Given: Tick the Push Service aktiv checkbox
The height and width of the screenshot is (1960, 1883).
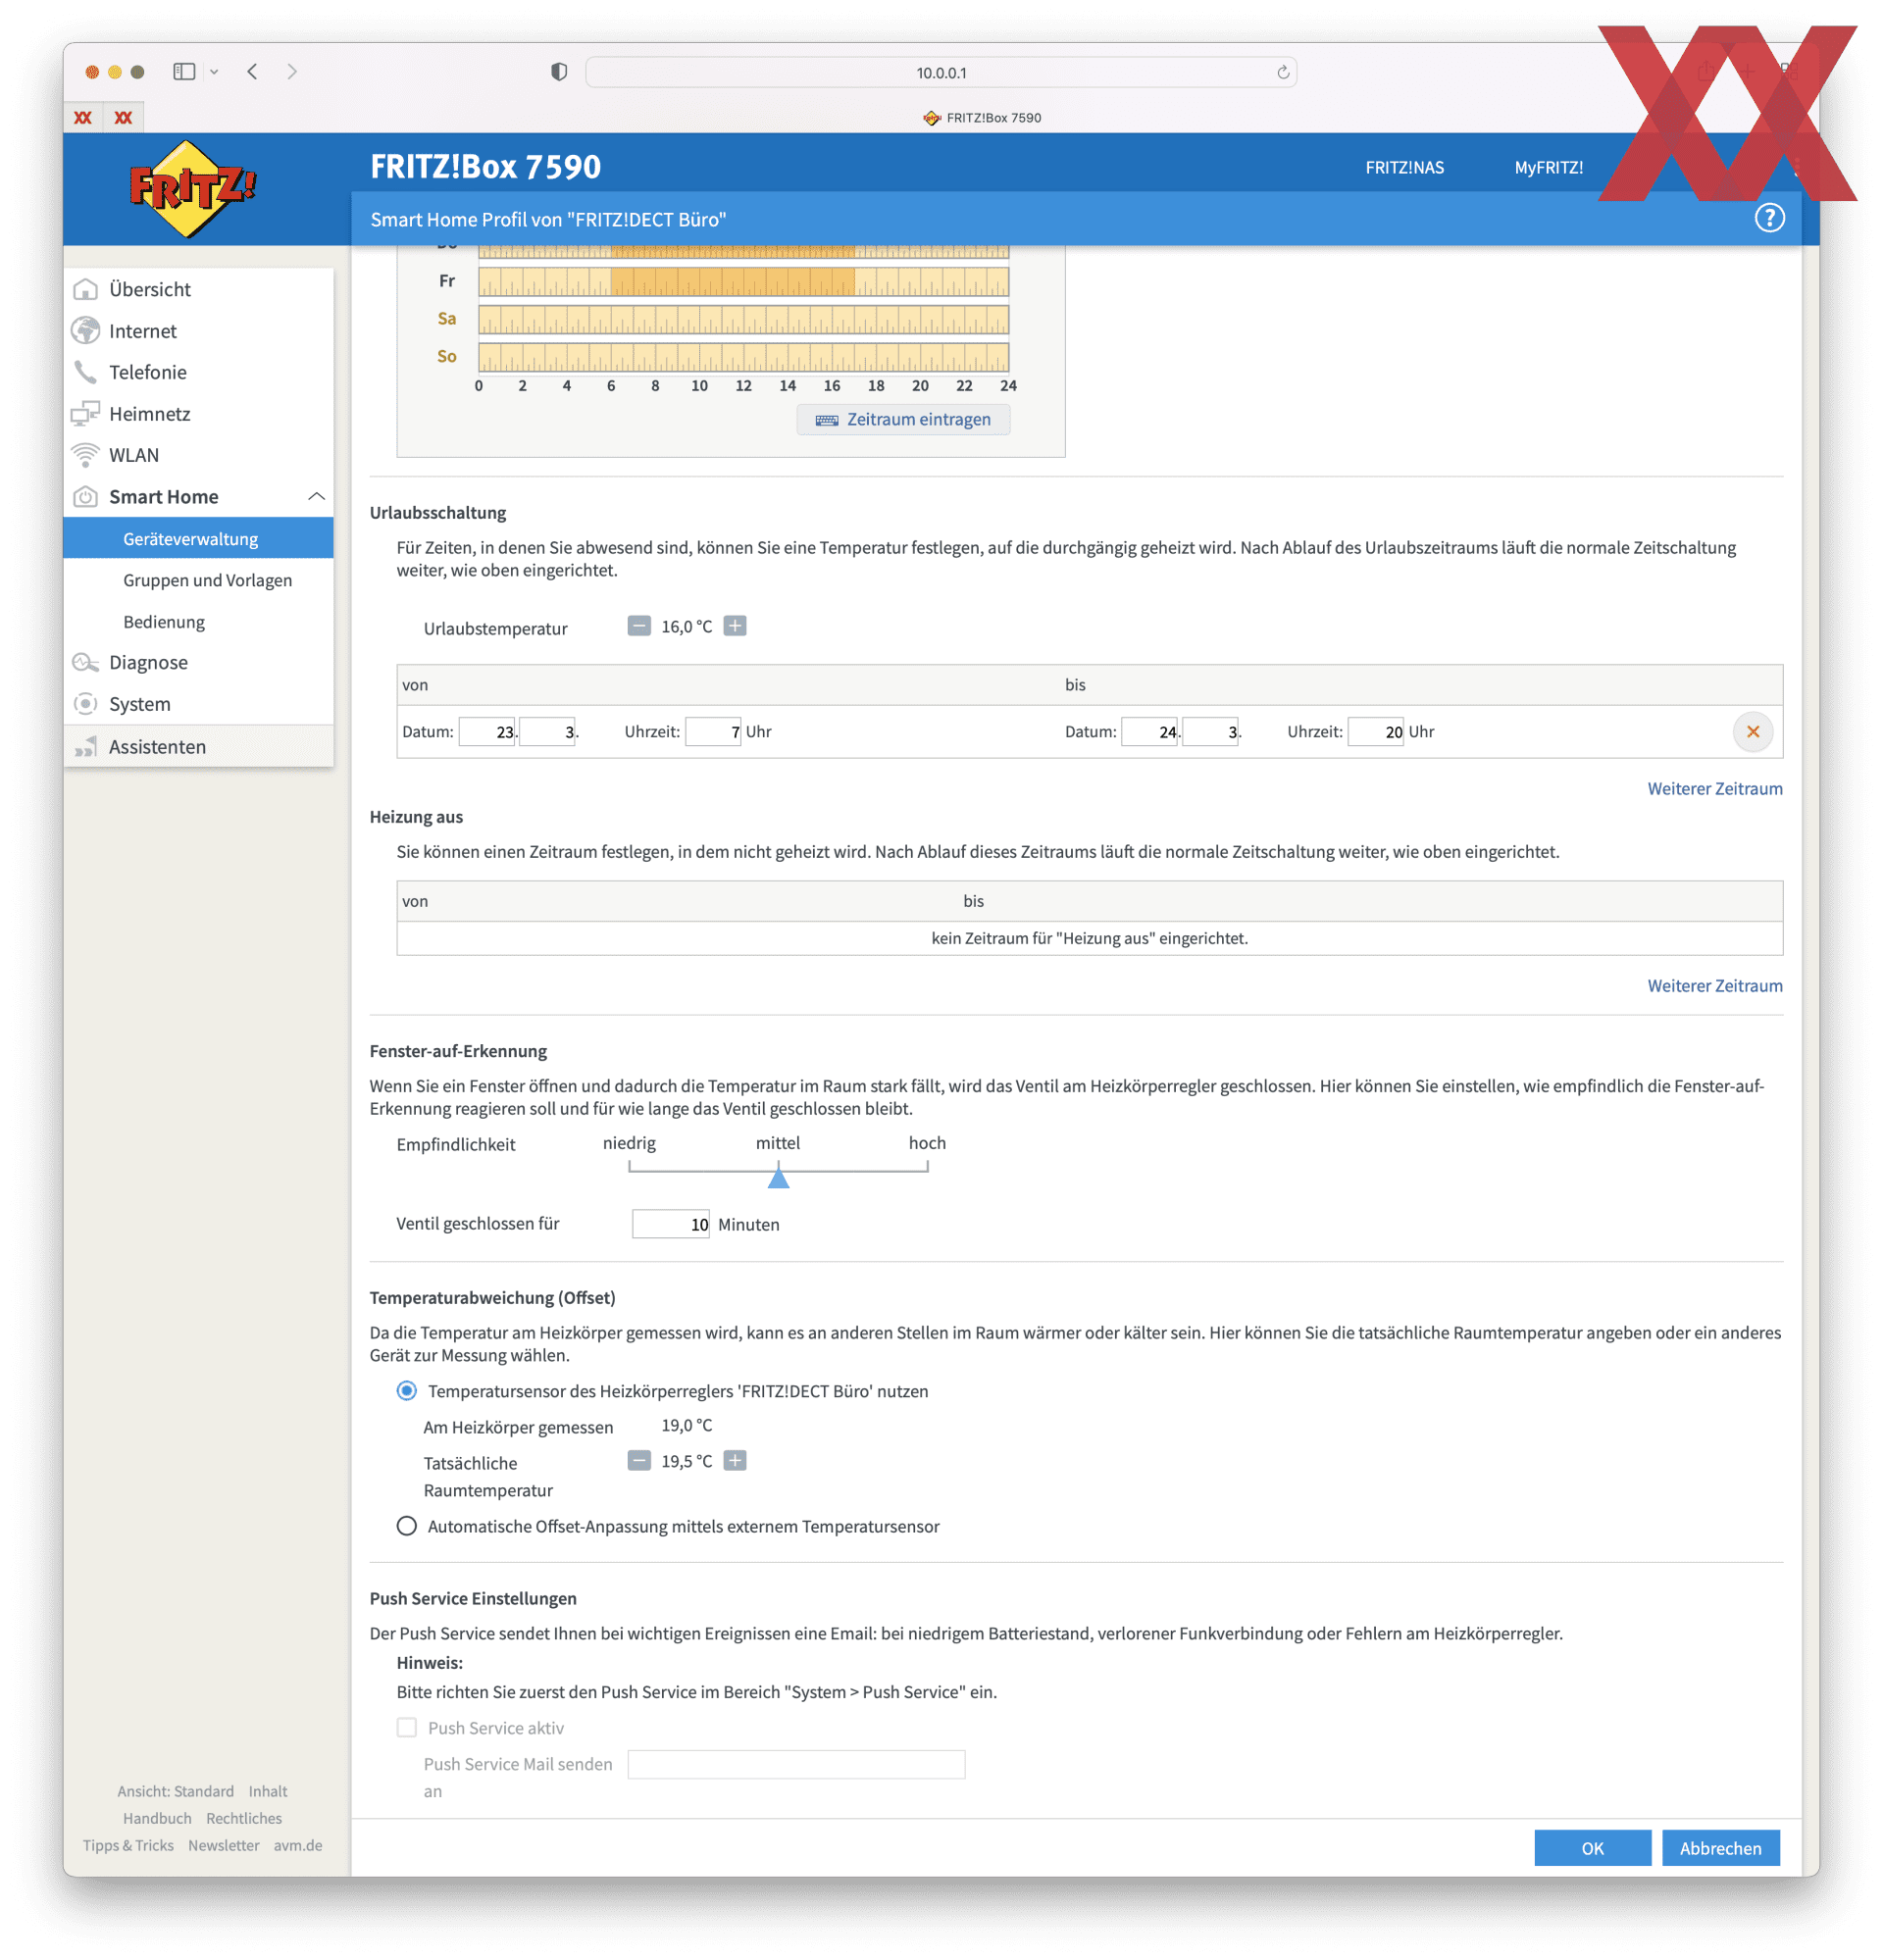Looking at the screenshot, I should click(x=406, y=1728).
